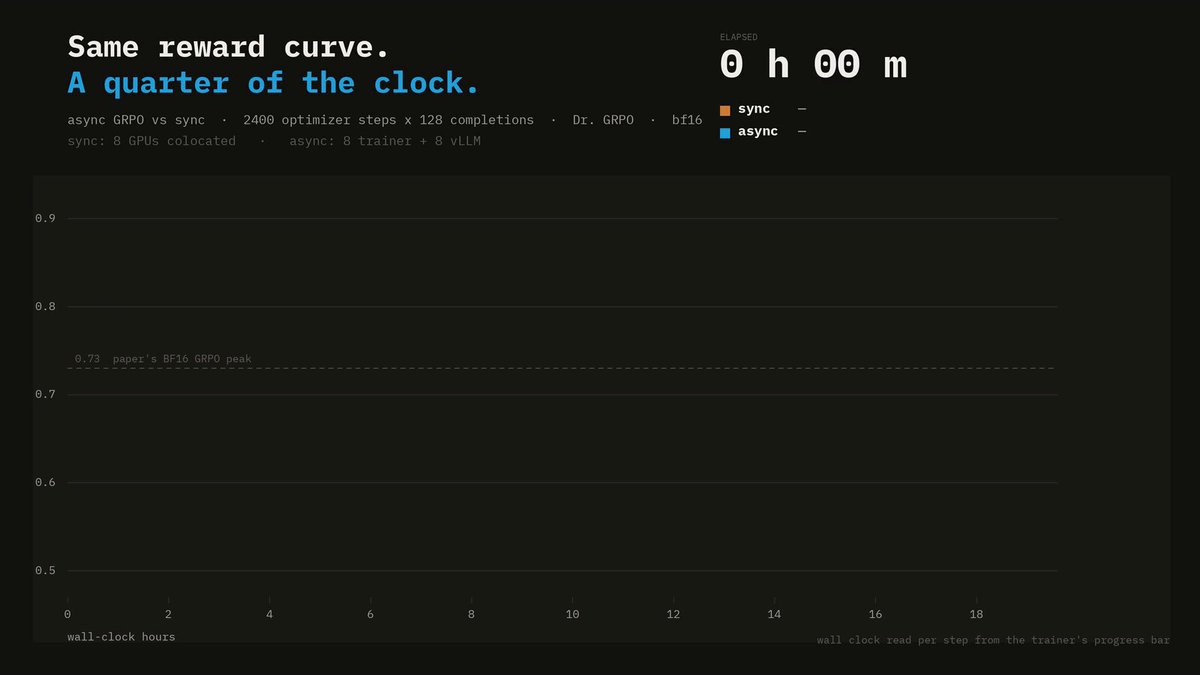Click the 8 hour x-axis tick label
Image resolution: width=1200 pixels, height=675 pixels.
tap(471, 614)
